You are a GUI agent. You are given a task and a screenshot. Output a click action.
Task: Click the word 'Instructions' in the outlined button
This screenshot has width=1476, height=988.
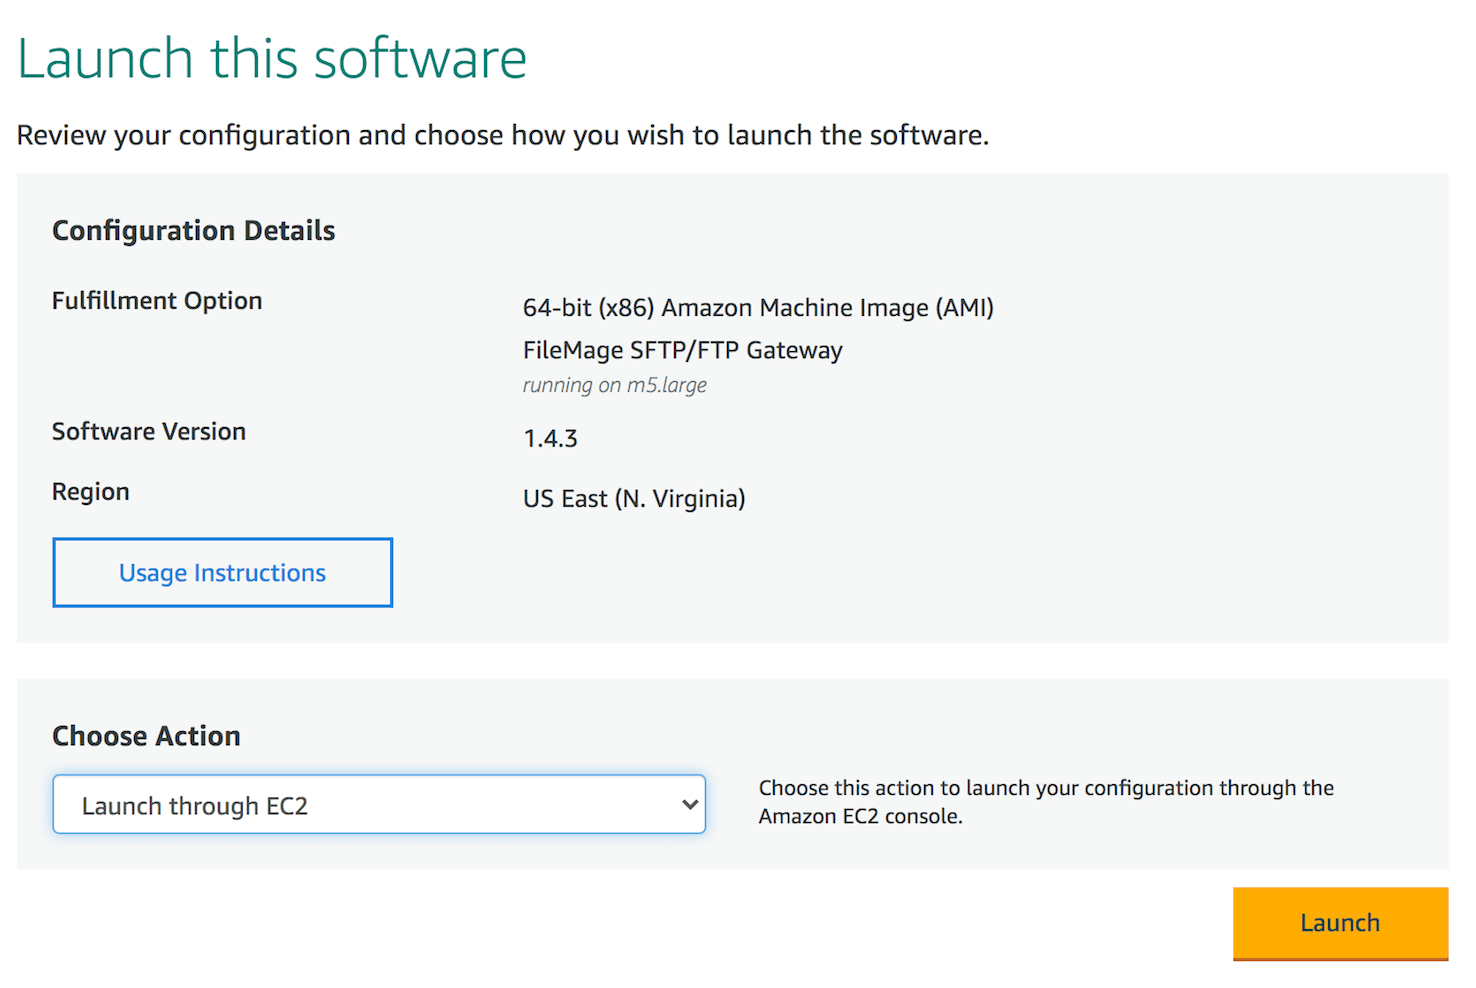[259, 573]
